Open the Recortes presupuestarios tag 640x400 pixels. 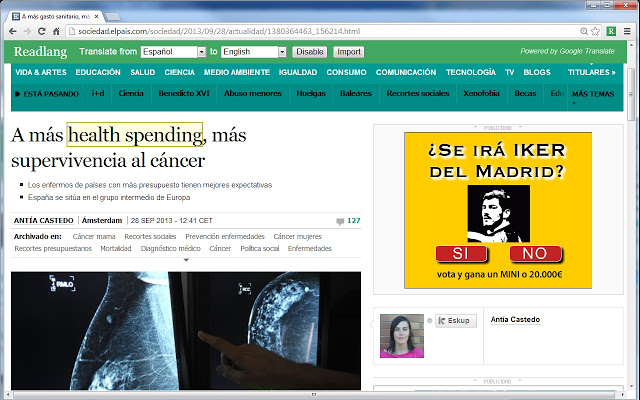pos(53,249)
